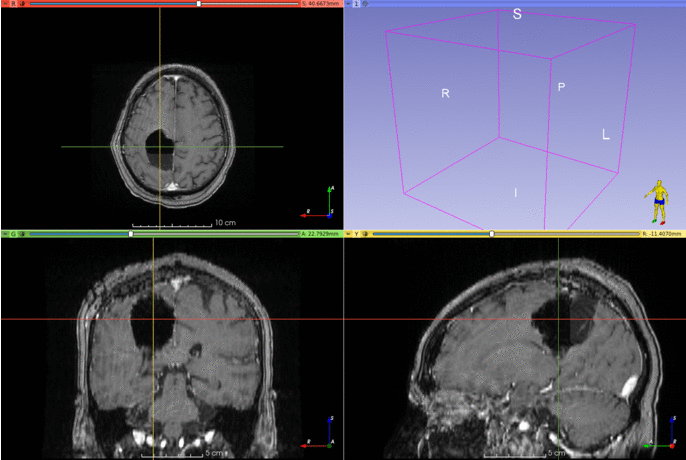686x460 pixels.
Task: Click the P label inside the 3D bounding box
Action: pos(561,87)
